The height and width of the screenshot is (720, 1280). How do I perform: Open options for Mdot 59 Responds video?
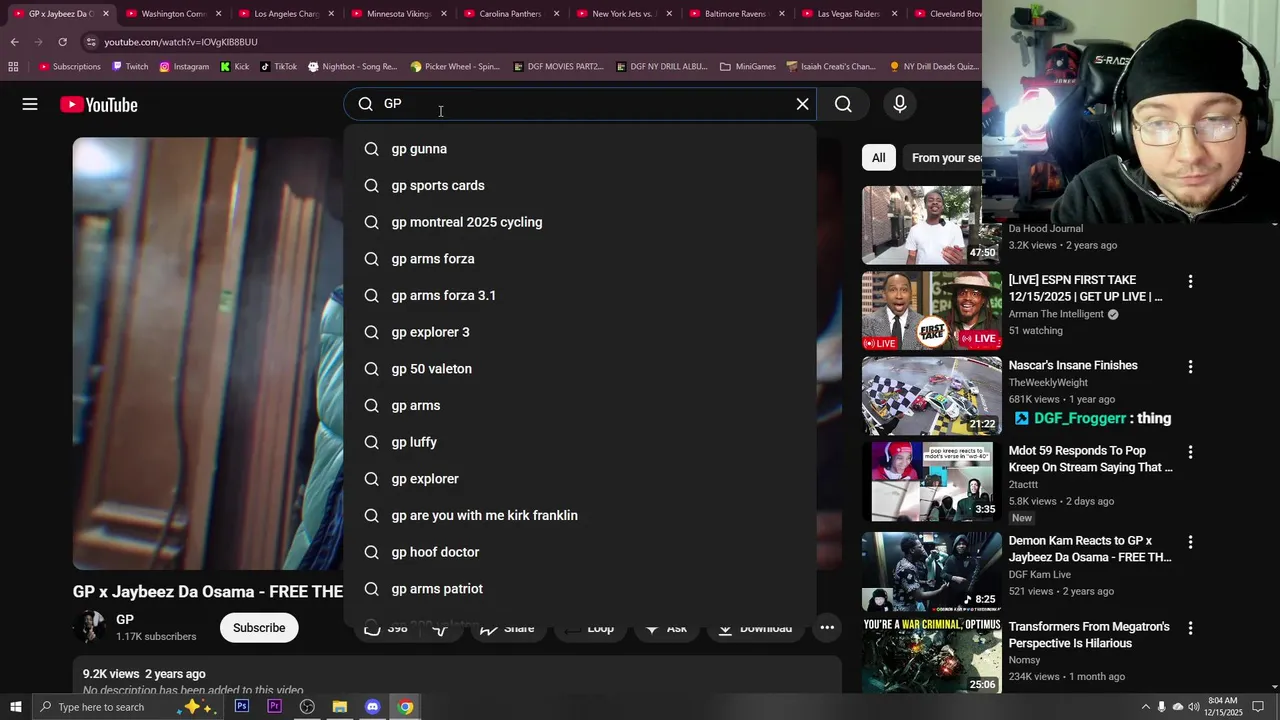click(1190, 452)
